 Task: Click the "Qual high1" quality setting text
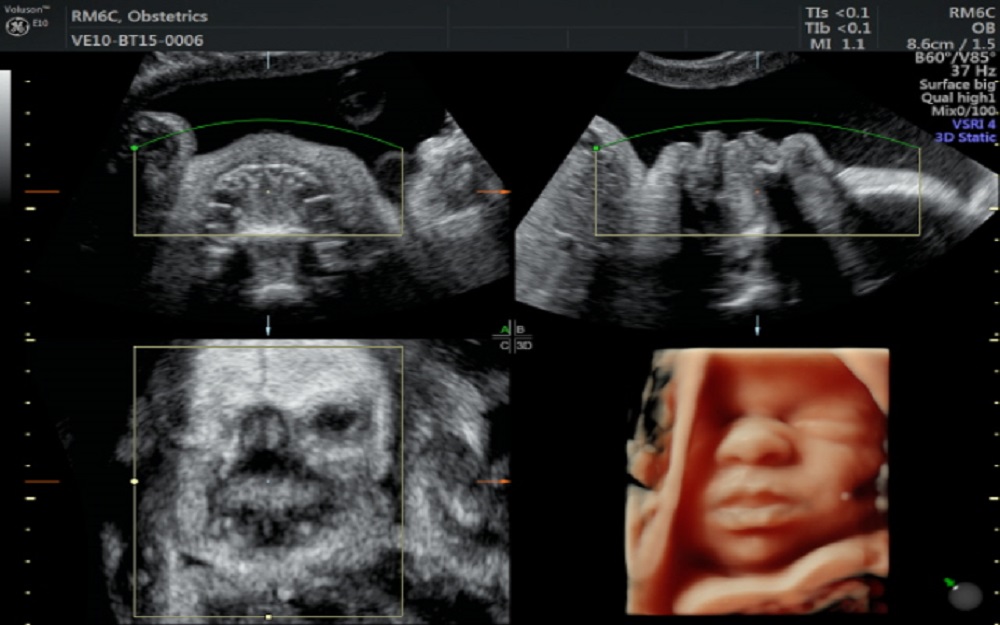[958, 98]
